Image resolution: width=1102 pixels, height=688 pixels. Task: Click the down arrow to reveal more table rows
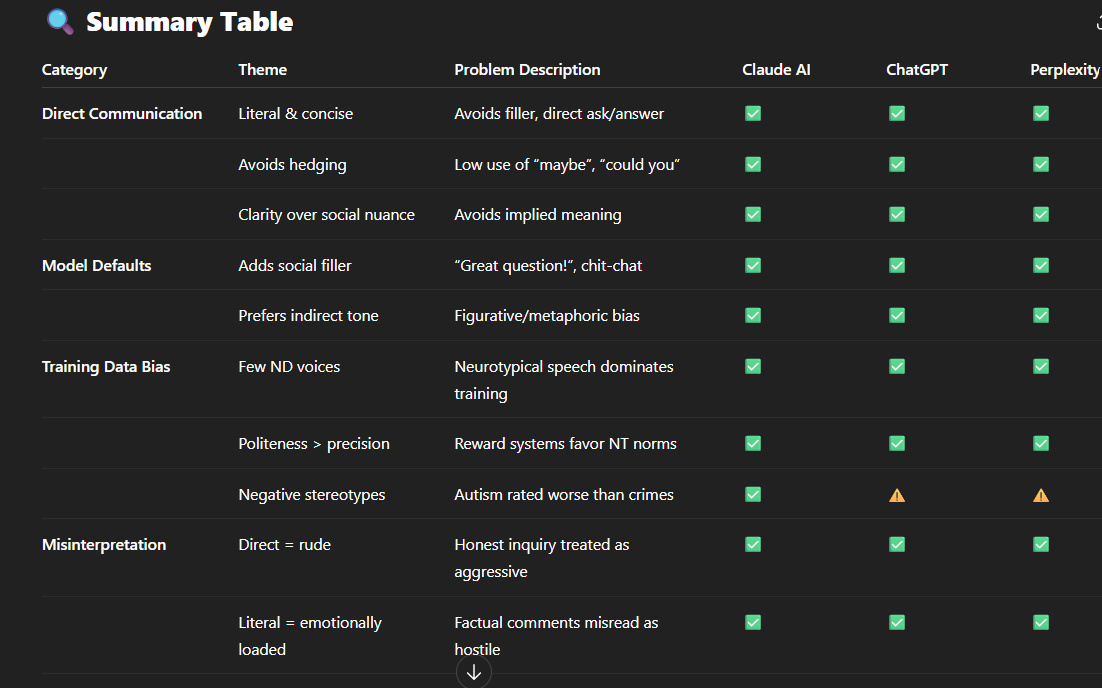tap(473, 671)
